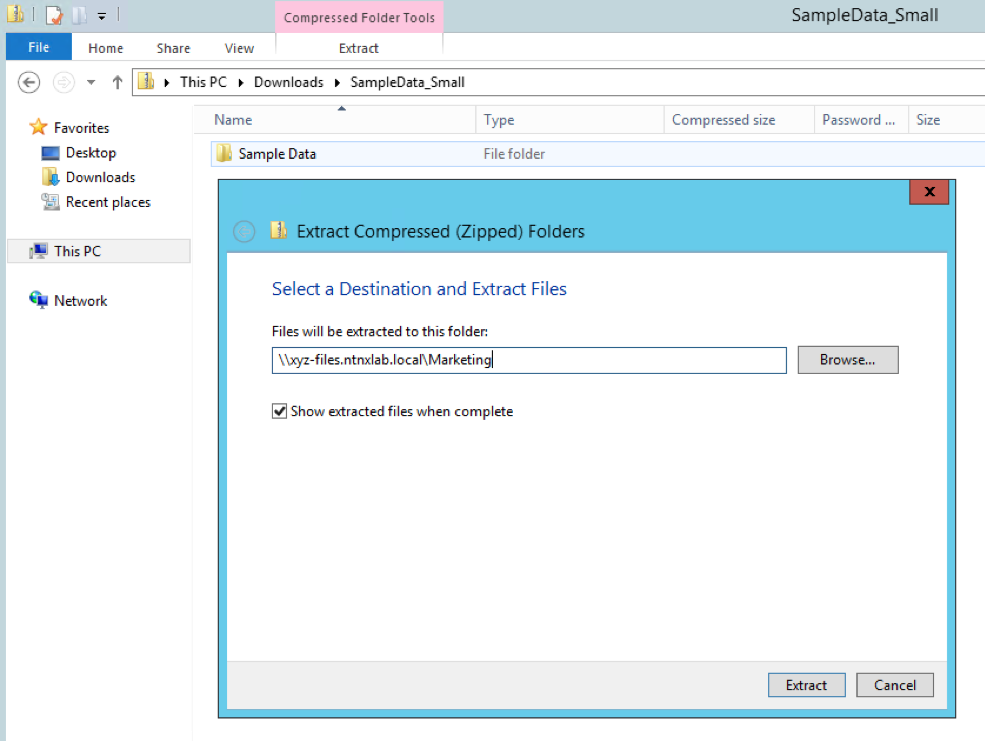Click the zip folder icon in address bar
This screenshot has width=985, height=741.
click(x=146, y=82)
